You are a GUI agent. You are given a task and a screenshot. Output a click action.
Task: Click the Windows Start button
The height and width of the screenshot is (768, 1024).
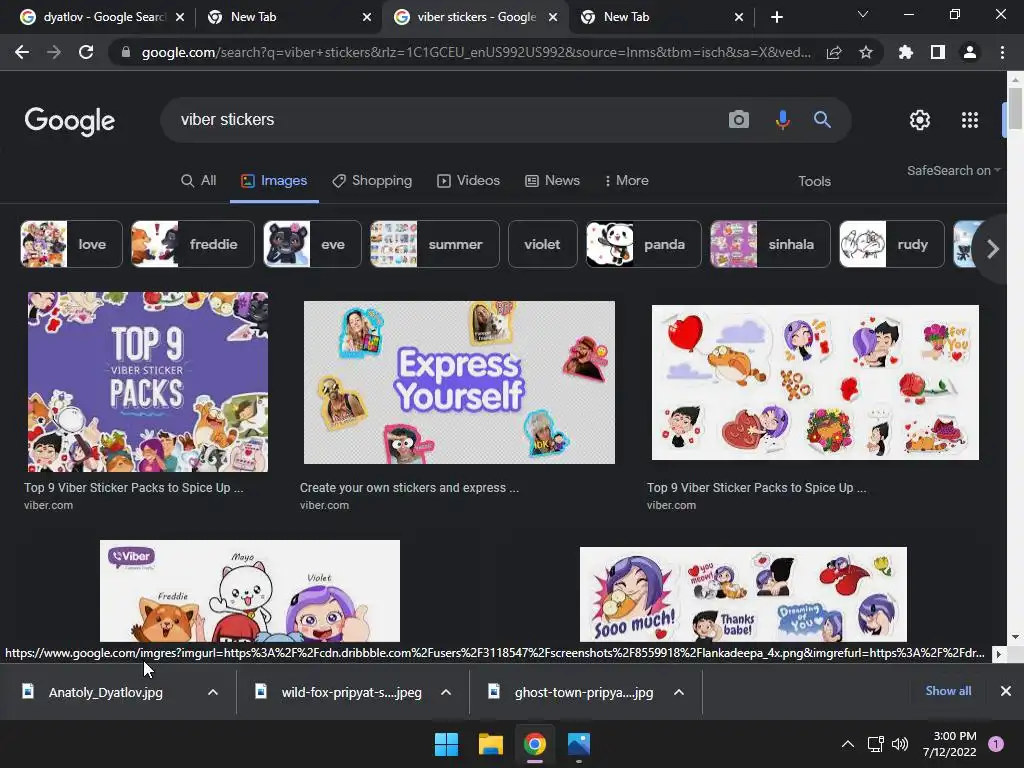(447, 744)
